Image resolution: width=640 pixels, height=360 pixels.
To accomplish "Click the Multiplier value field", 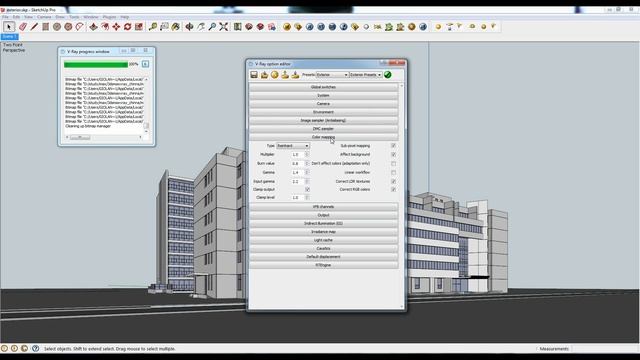I will [298, 155].
